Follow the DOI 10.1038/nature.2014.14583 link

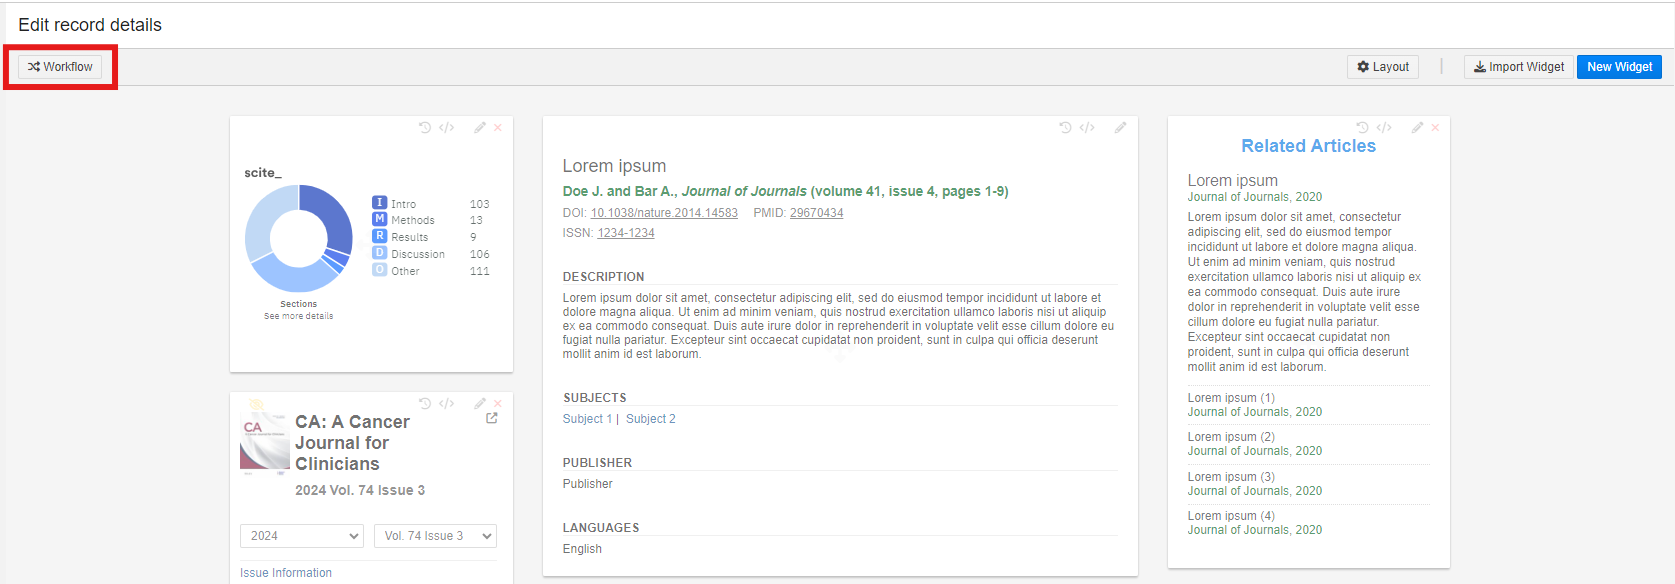(x=664, y=213)
